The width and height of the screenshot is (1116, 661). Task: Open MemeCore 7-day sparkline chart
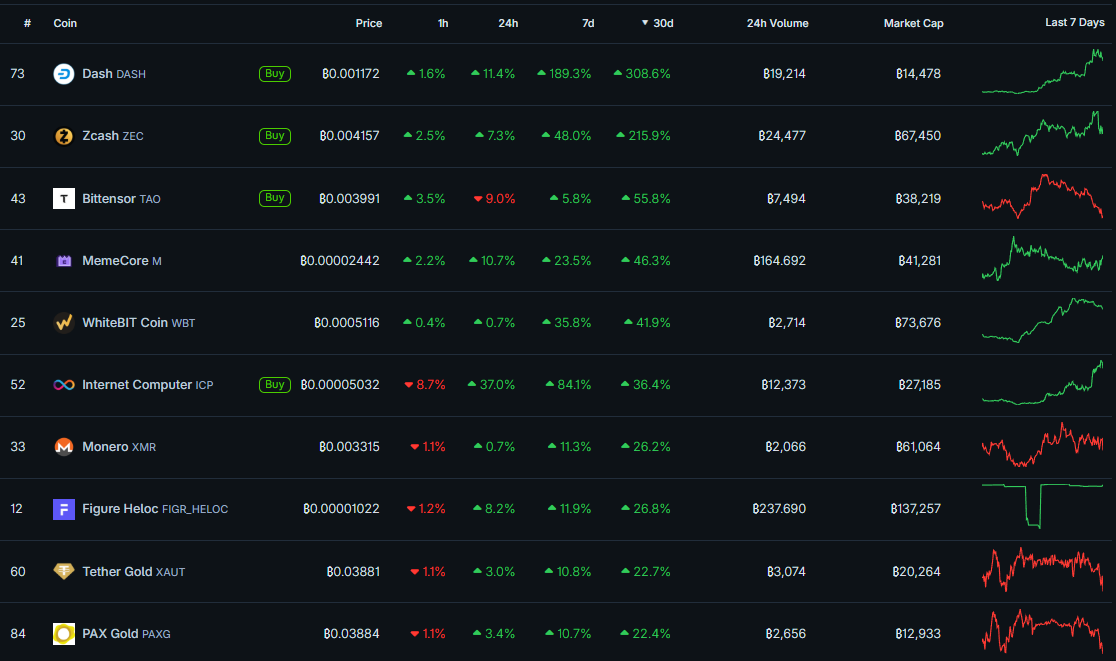click(1043, 258)
